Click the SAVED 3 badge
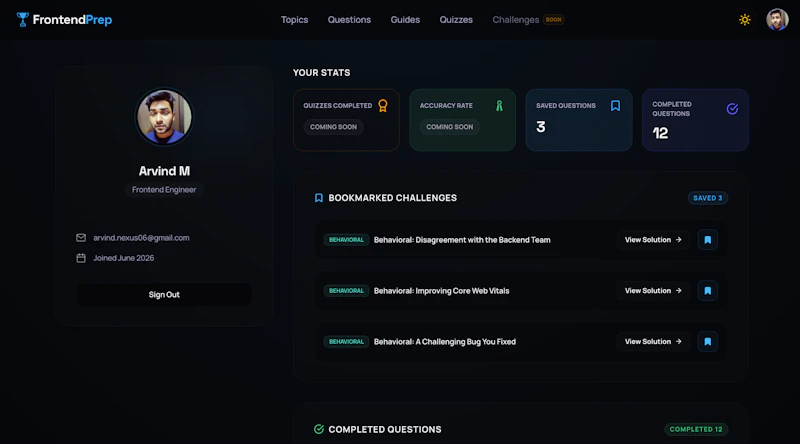The image size is (800, 444). 708,198
